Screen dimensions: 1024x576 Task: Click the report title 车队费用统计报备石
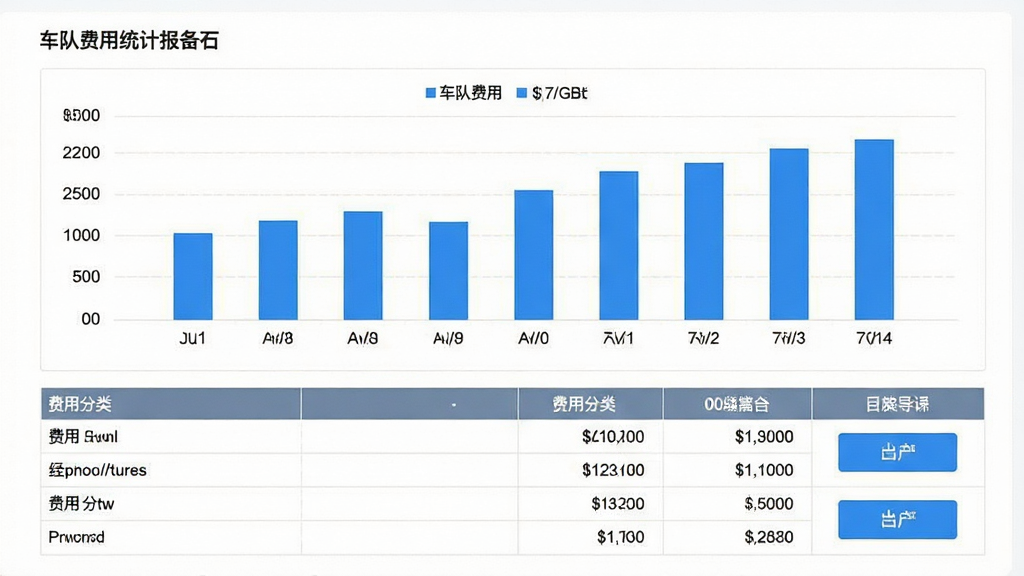pos(129,40)
